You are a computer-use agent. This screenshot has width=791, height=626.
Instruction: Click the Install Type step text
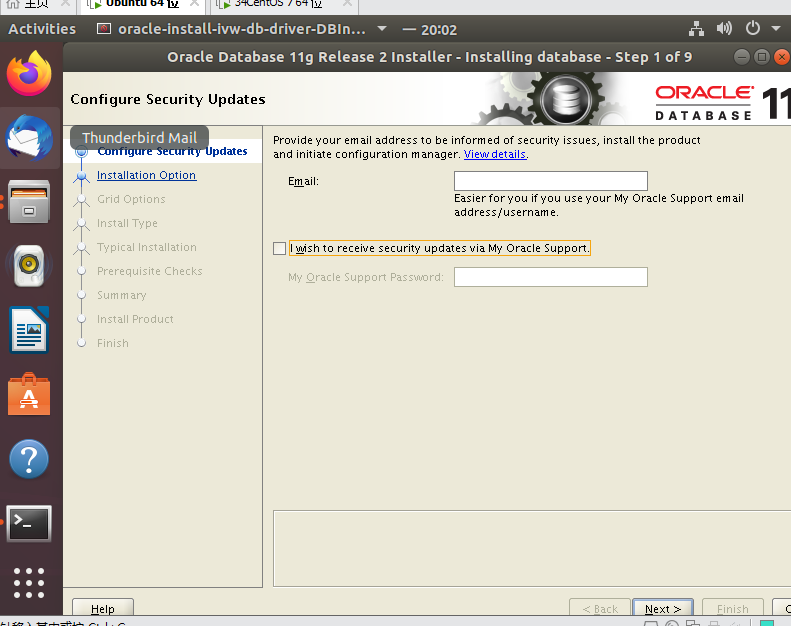(x=127, y=223)
